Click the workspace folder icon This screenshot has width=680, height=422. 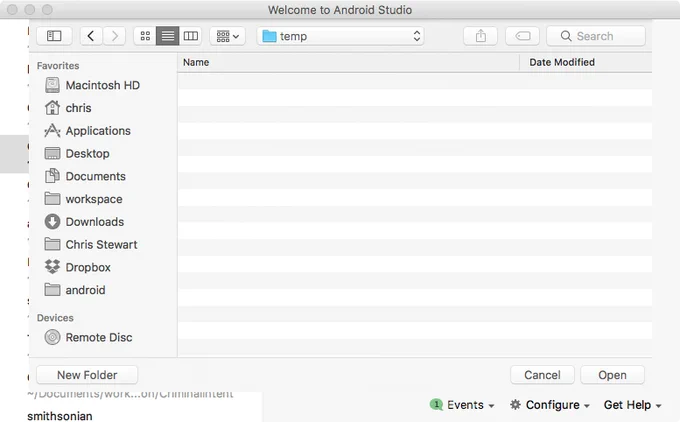(52, 199)
